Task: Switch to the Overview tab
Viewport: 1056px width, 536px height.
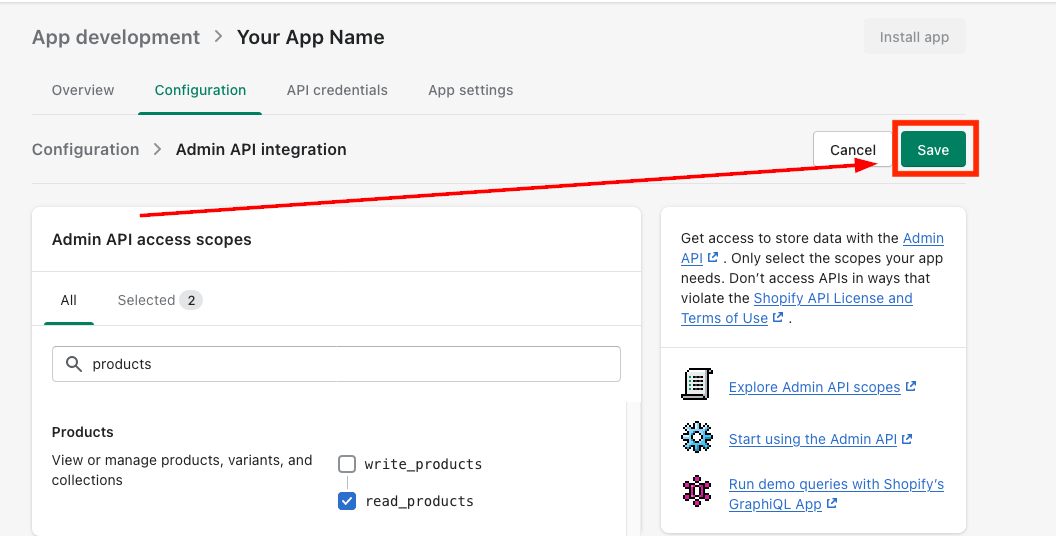Action: pos(83,90)
